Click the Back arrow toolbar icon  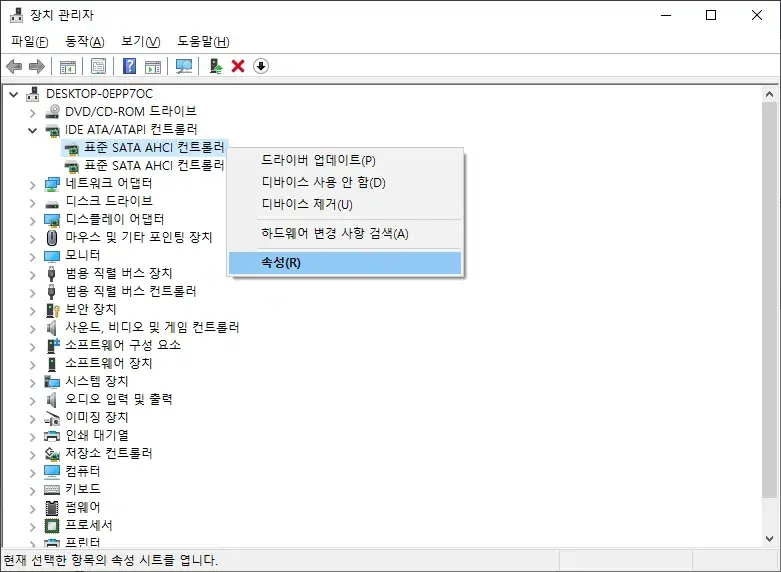coord(14,66)
